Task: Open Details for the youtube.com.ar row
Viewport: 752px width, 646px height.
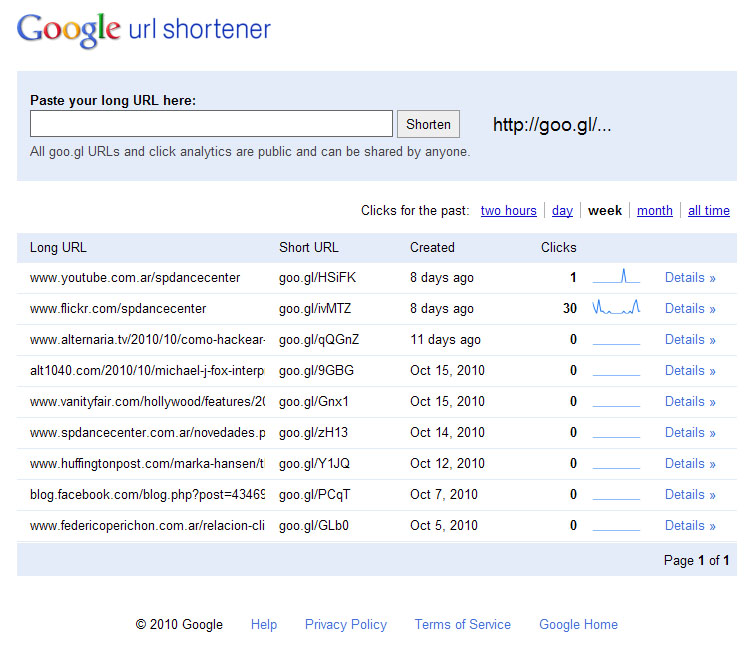Action: point(690,278)
